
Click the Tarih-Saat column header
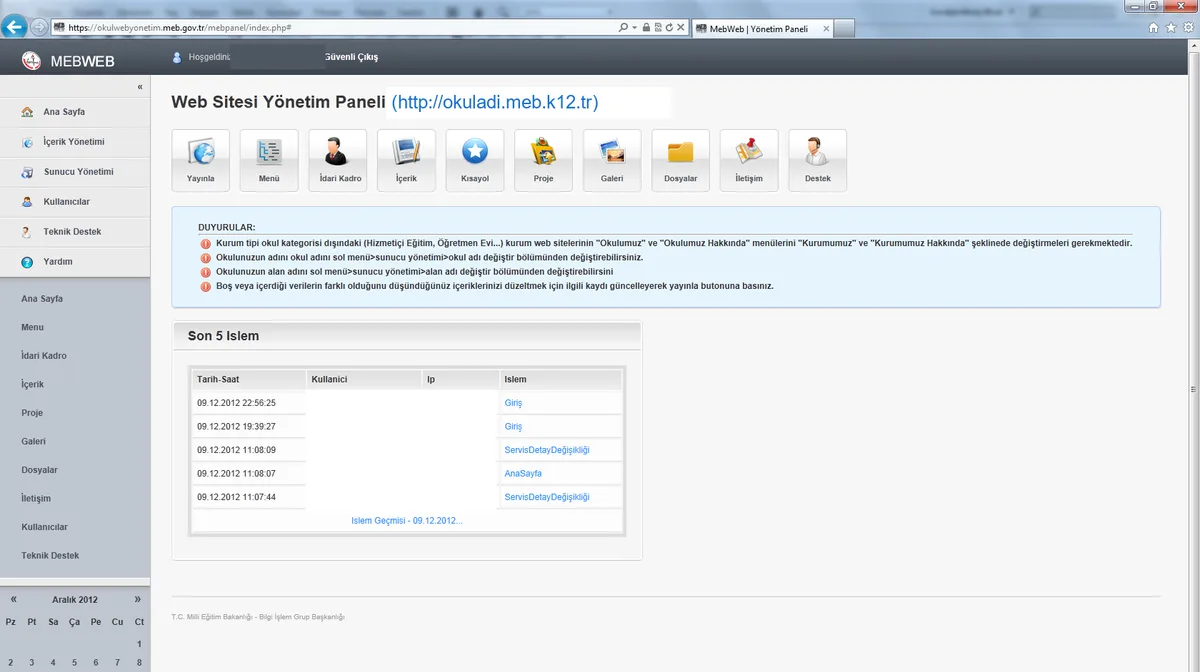[248, 380]
